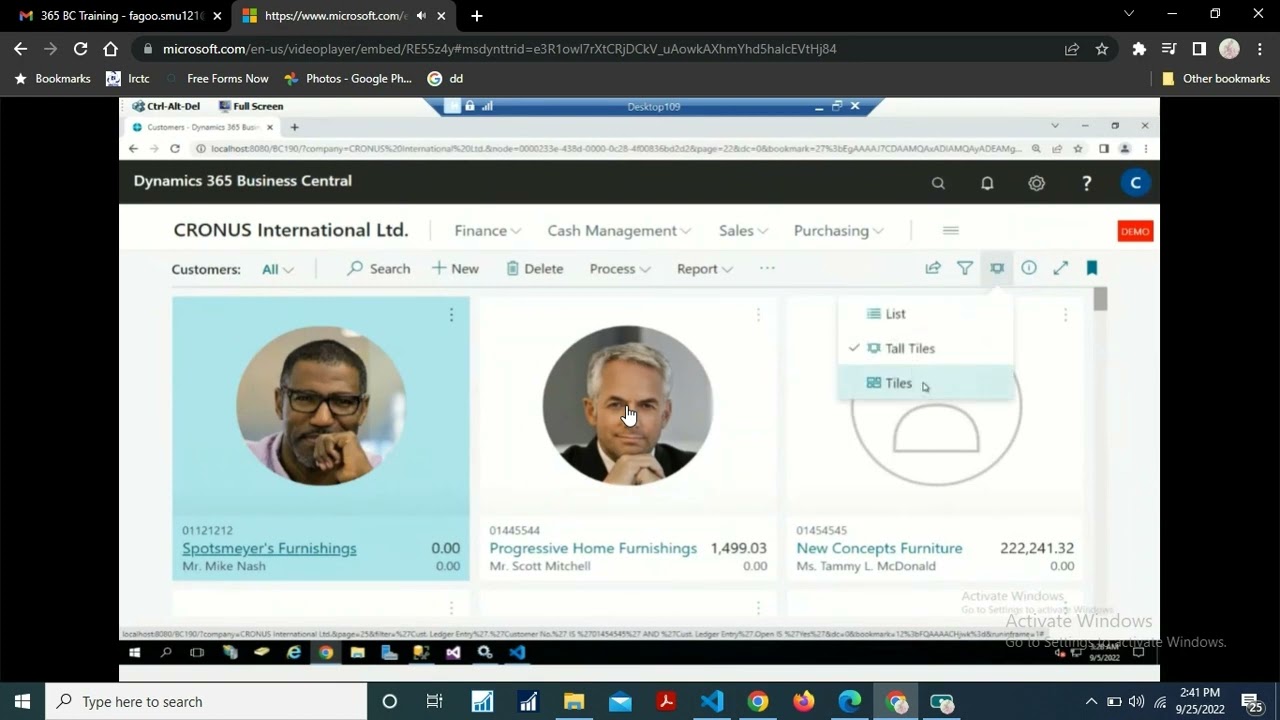
Task: Expand the Sales menu
Action: tap(743, 231)
